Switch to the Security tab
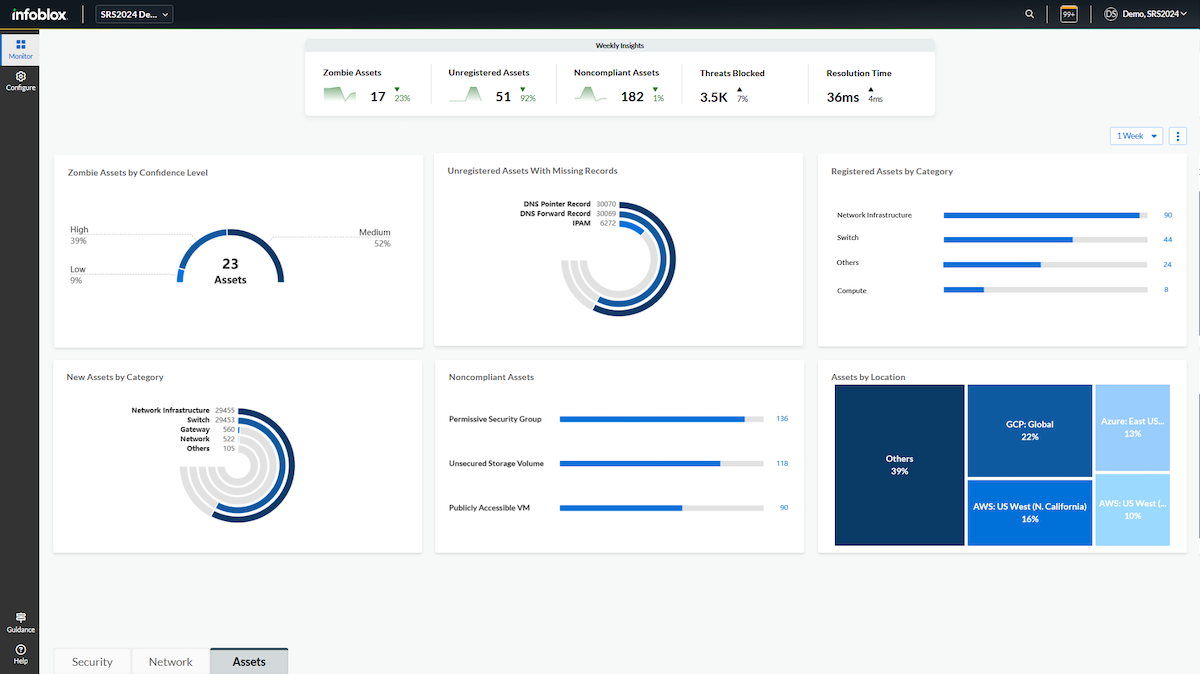 click(x=92, y=661)
